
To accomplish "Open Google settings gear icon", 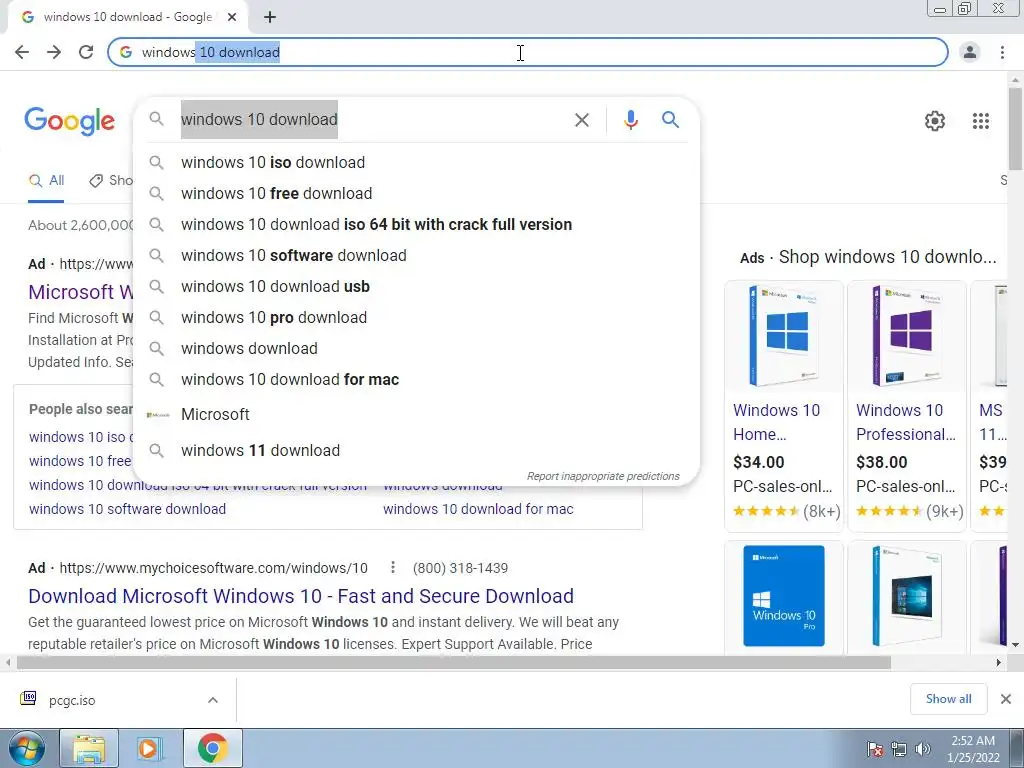I will pos(935,121).
